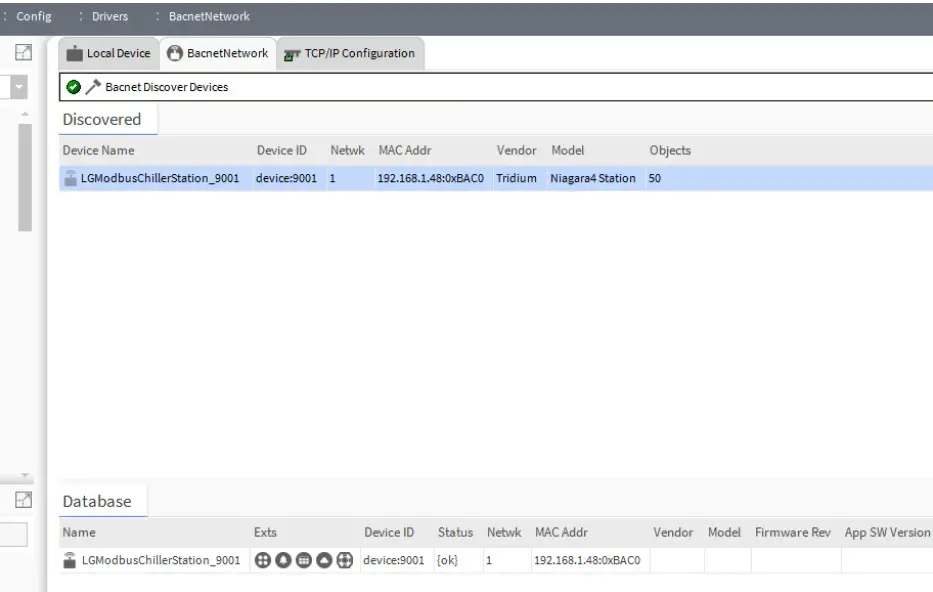Image resolution: width=933 pixels, height=592 pixels.
Task: Sort Database by Name column
Action: click(x=79, y=533)
